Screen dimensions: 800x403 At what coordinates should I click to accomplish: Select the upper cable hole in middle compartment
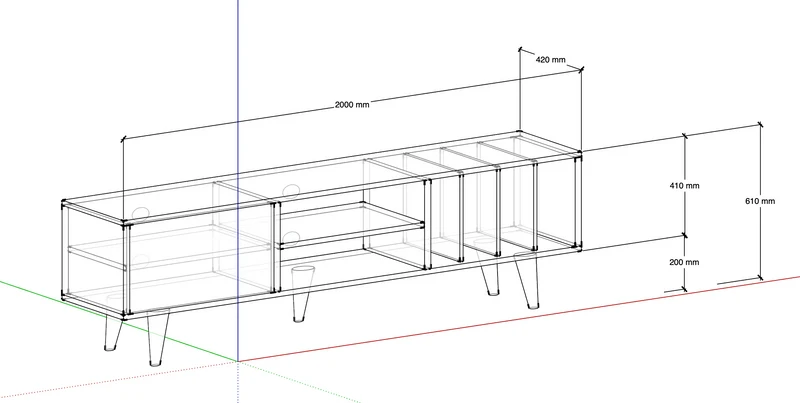pos(291,191)
